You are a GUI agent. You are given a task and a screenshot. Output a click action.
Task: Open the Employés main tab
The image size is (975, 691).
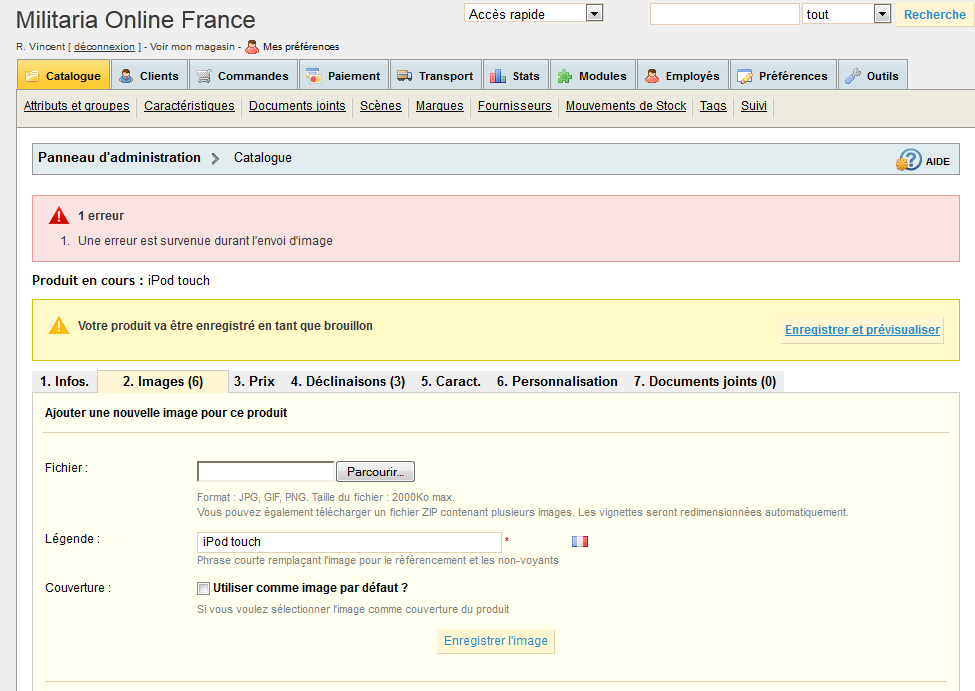click(x=683, y=75)
